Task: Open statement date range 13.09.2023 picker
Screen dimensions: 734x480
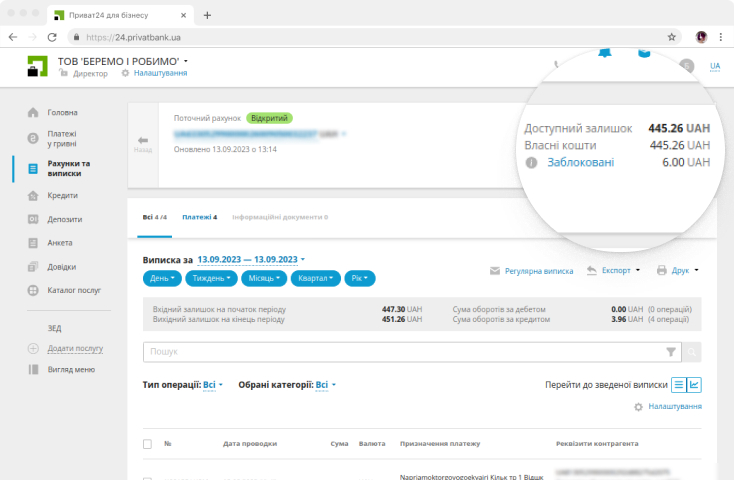Action: 250,259
